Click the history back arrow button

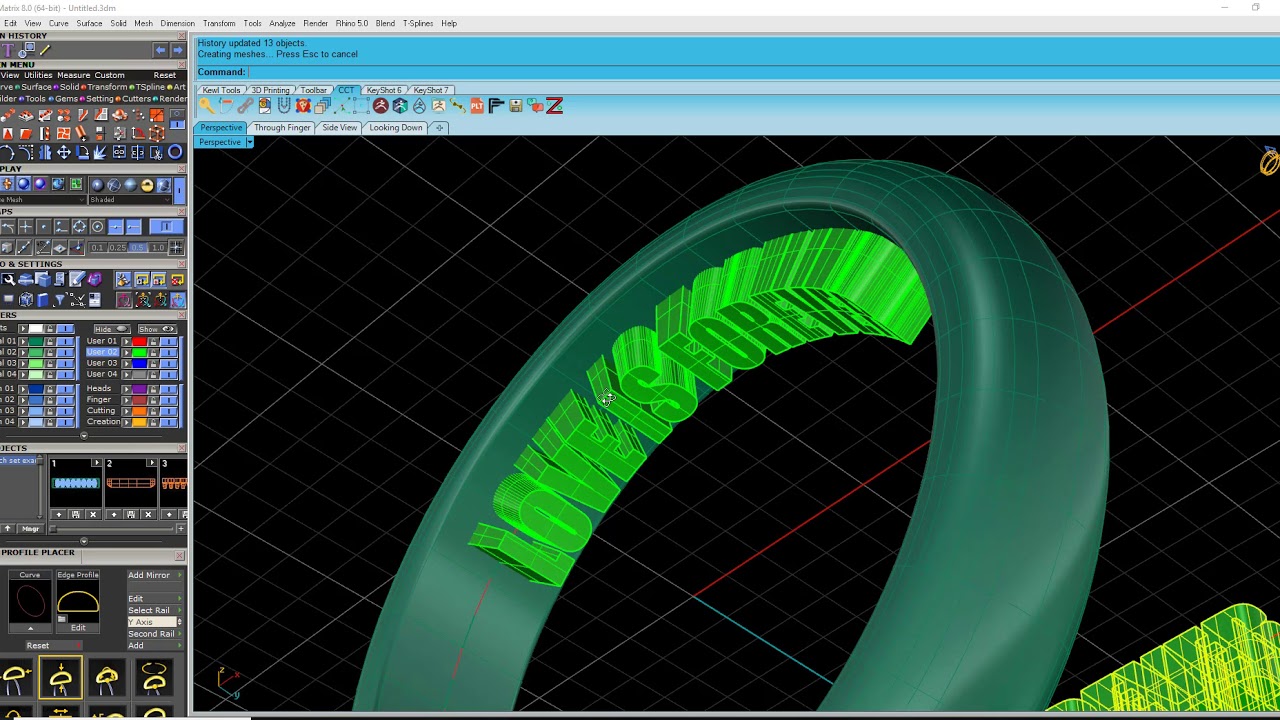click(160, 50)
